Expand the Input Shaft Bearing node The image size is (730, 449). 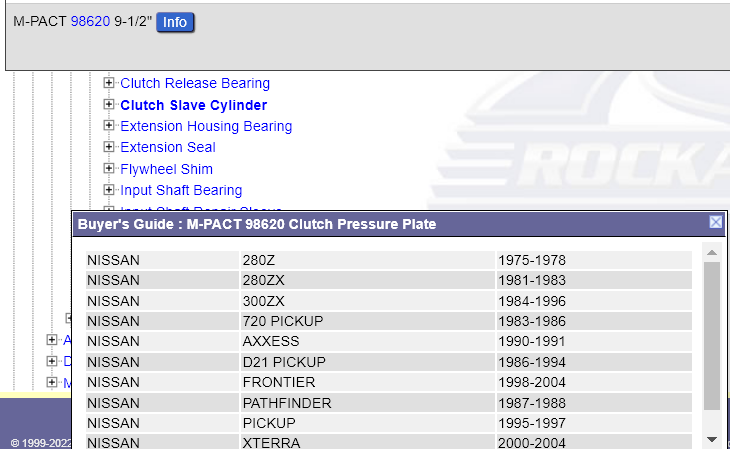(110, 190)
